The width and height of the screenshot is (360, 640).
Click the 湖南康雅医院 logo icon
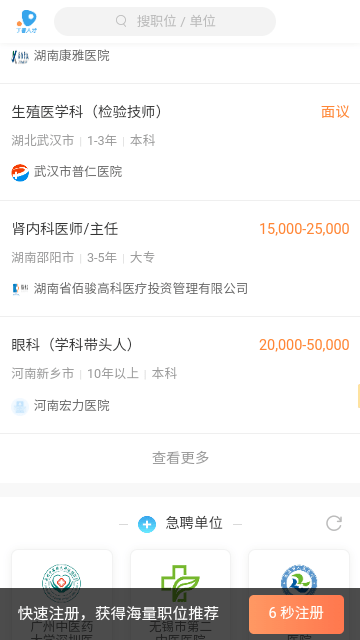click(x=20, y=56)
